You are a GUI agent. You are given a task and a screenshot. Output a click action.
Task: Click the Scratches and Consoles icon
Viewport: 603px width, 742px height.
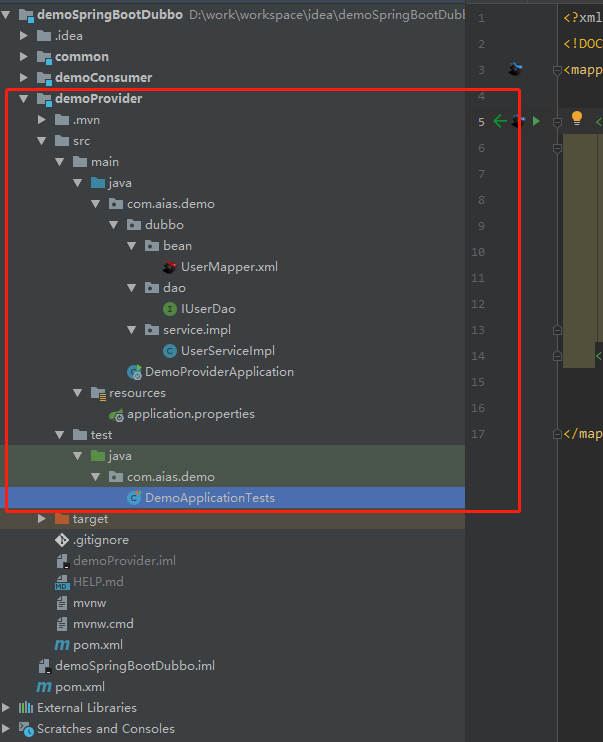[26, 729]
